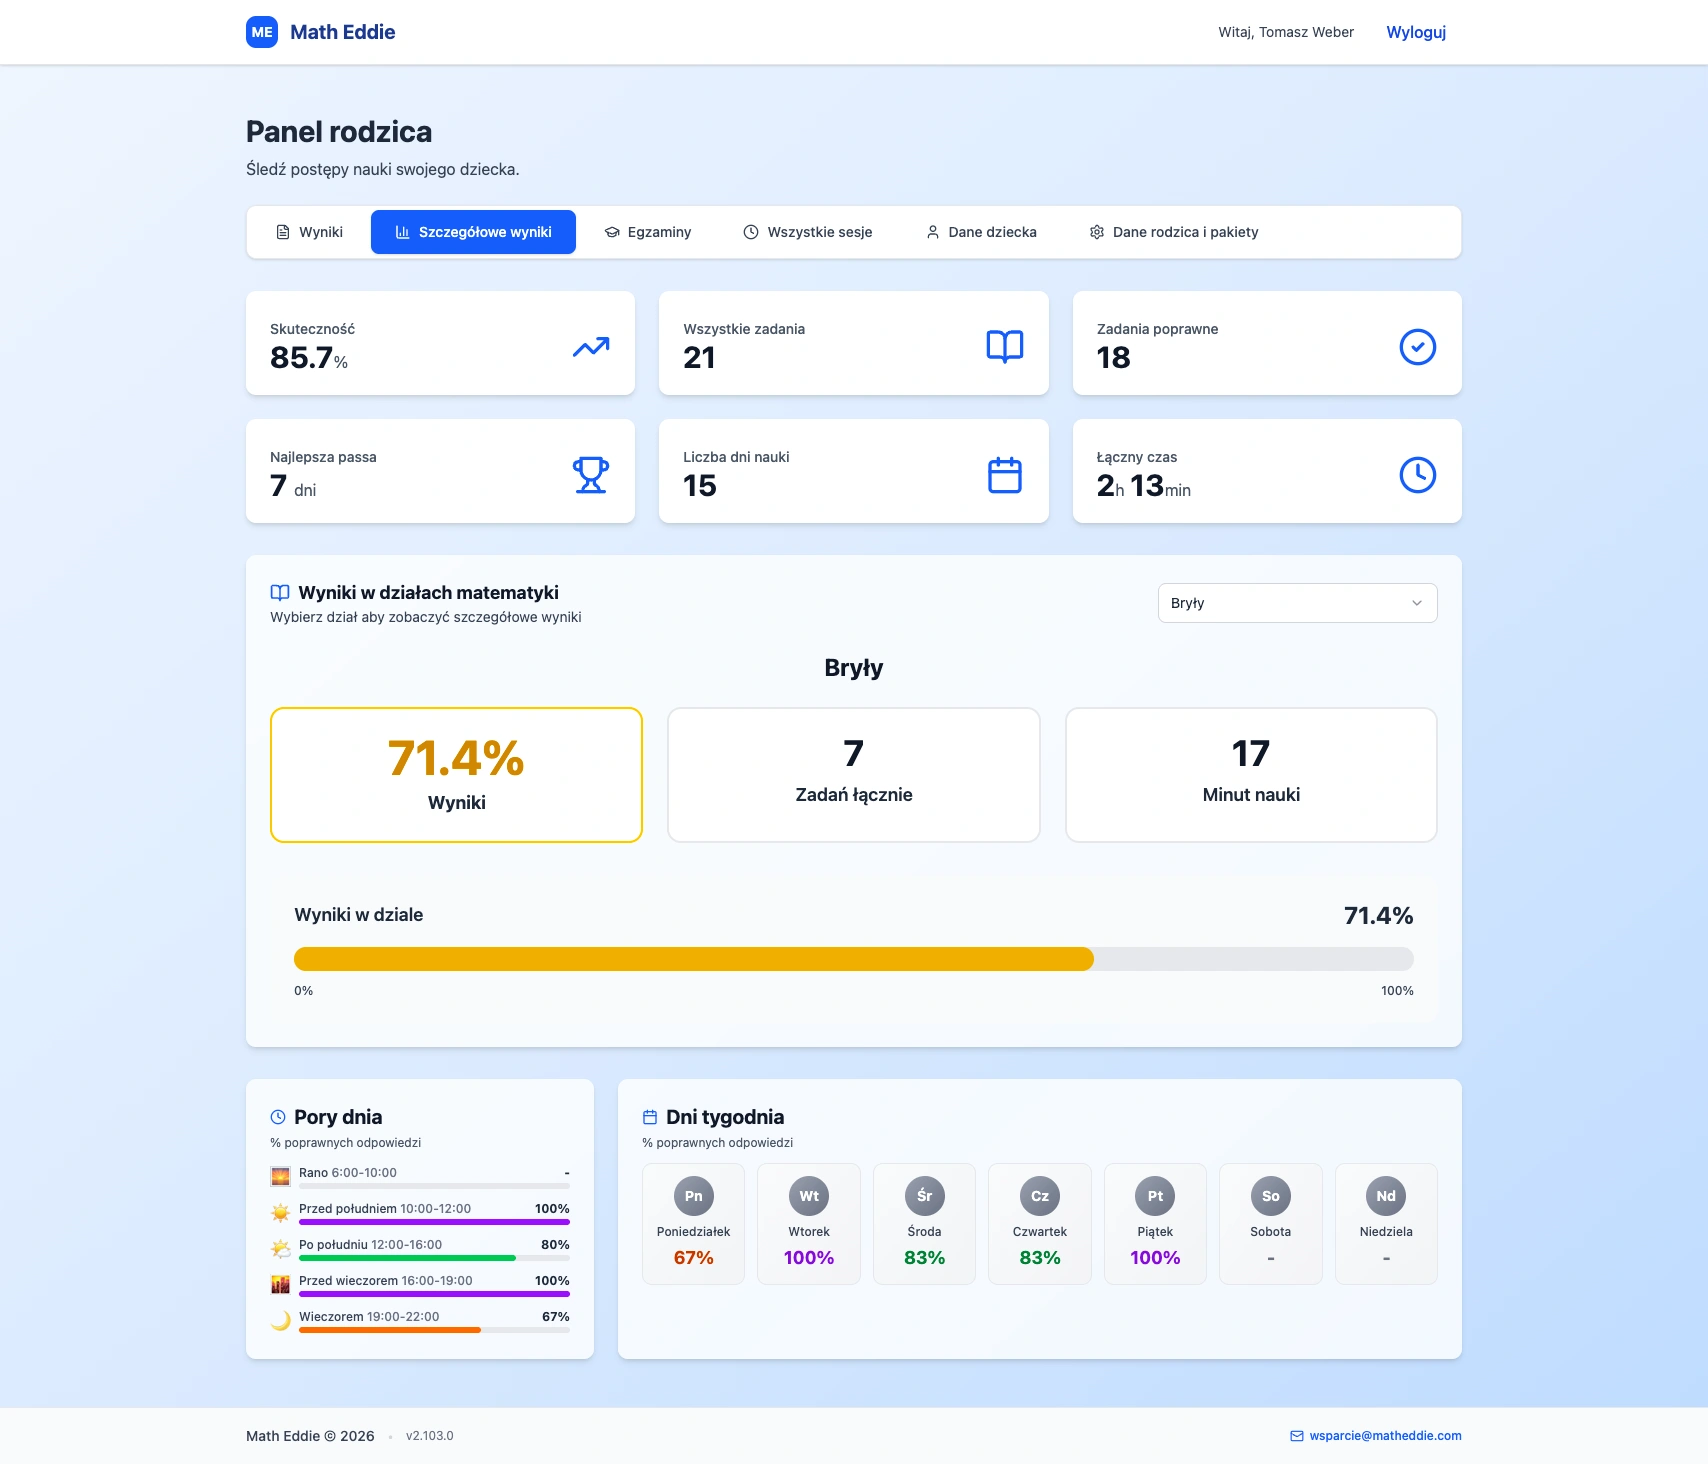Select the 17 Minut nauki card
The width and height of the screenshot is (1708, 1464).
click(x=1251, y=775)
